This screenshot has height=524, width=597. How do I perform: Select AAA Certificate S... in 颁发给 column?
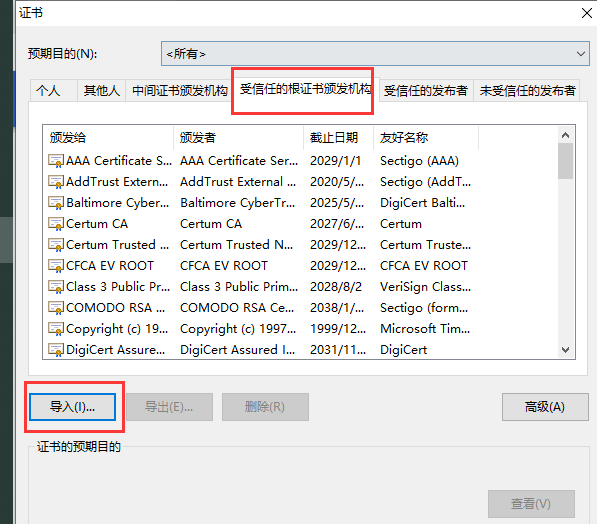[x=119, y=161]
